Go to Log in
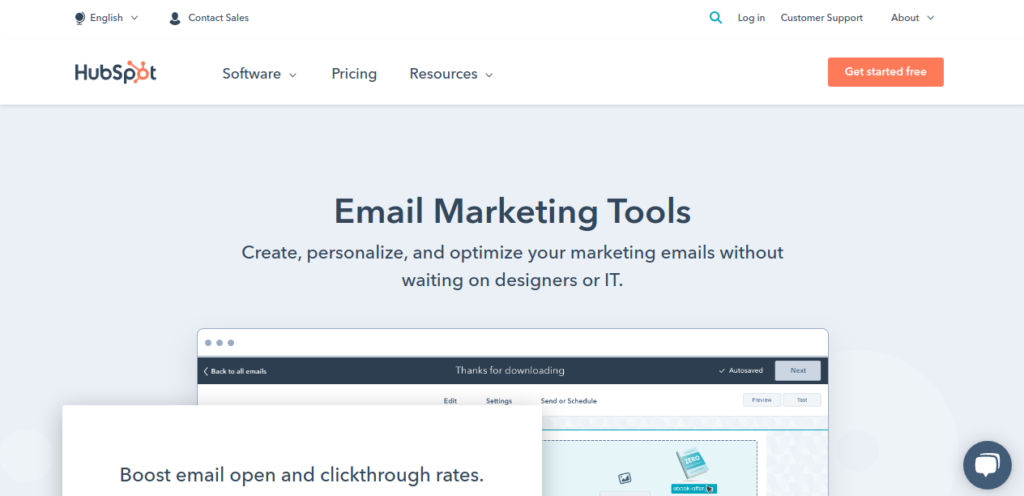1024x496 pixels. pos(751,18)
